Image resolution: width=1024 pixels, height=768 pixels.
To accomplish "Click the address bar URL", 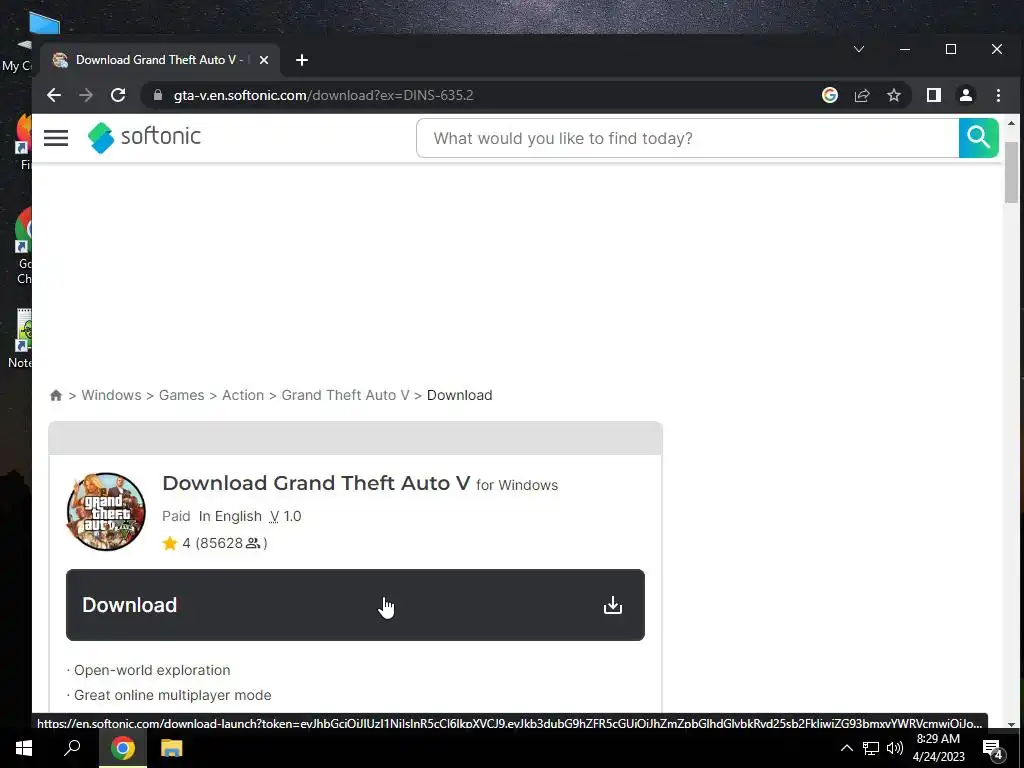I will point(323,95).
